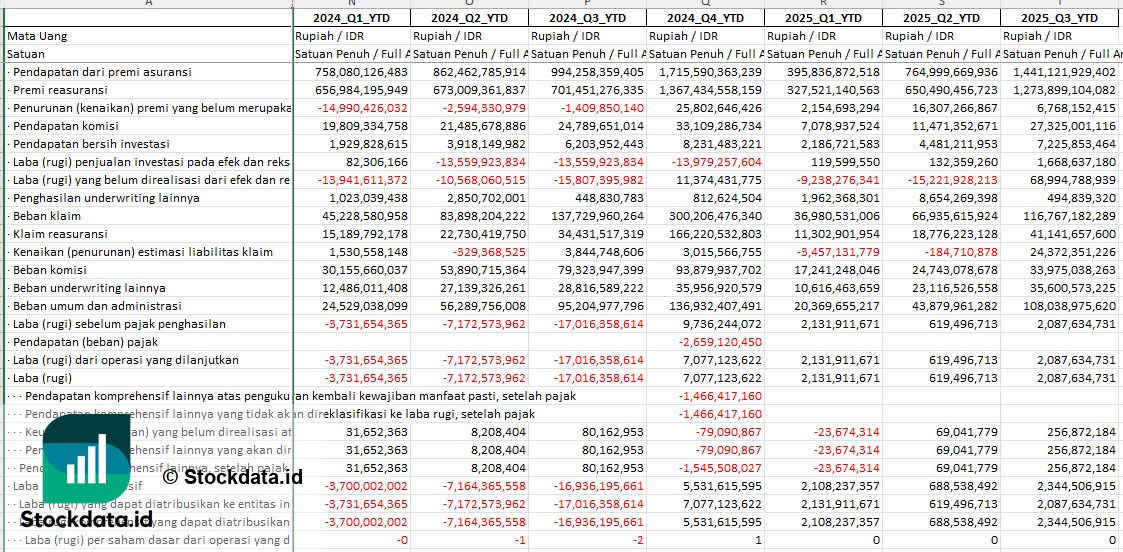This screenshot has height=552, width=1123.
Task: Click red value -2,659,120,450
Action: pyautogui.click(x=720, y=342)
